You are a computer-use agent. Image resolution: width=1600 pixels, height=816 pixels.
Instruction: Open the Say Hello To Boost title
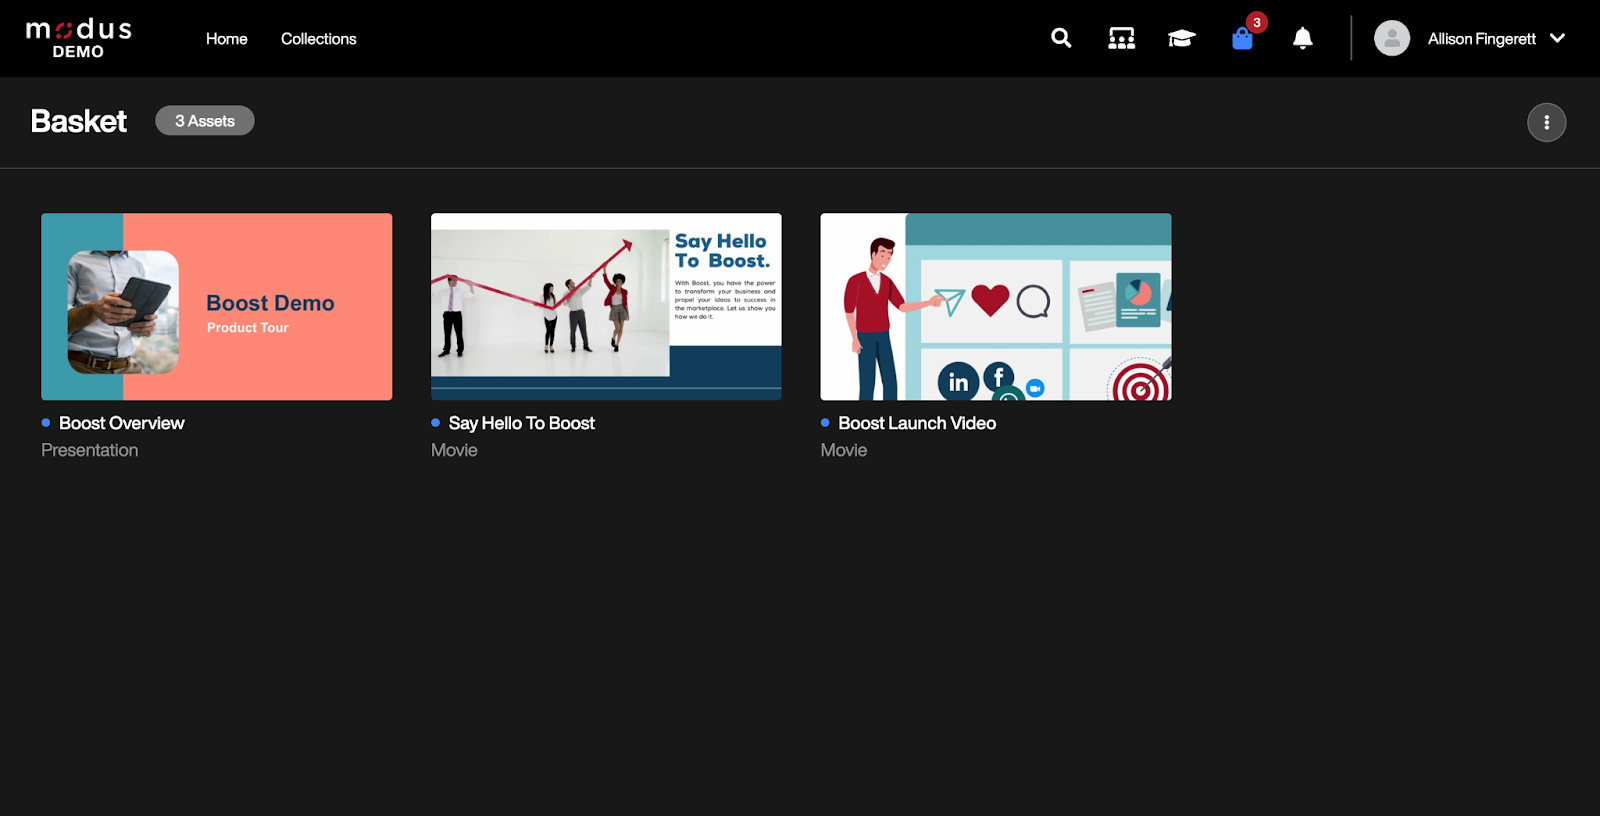[x=521, y=423]
